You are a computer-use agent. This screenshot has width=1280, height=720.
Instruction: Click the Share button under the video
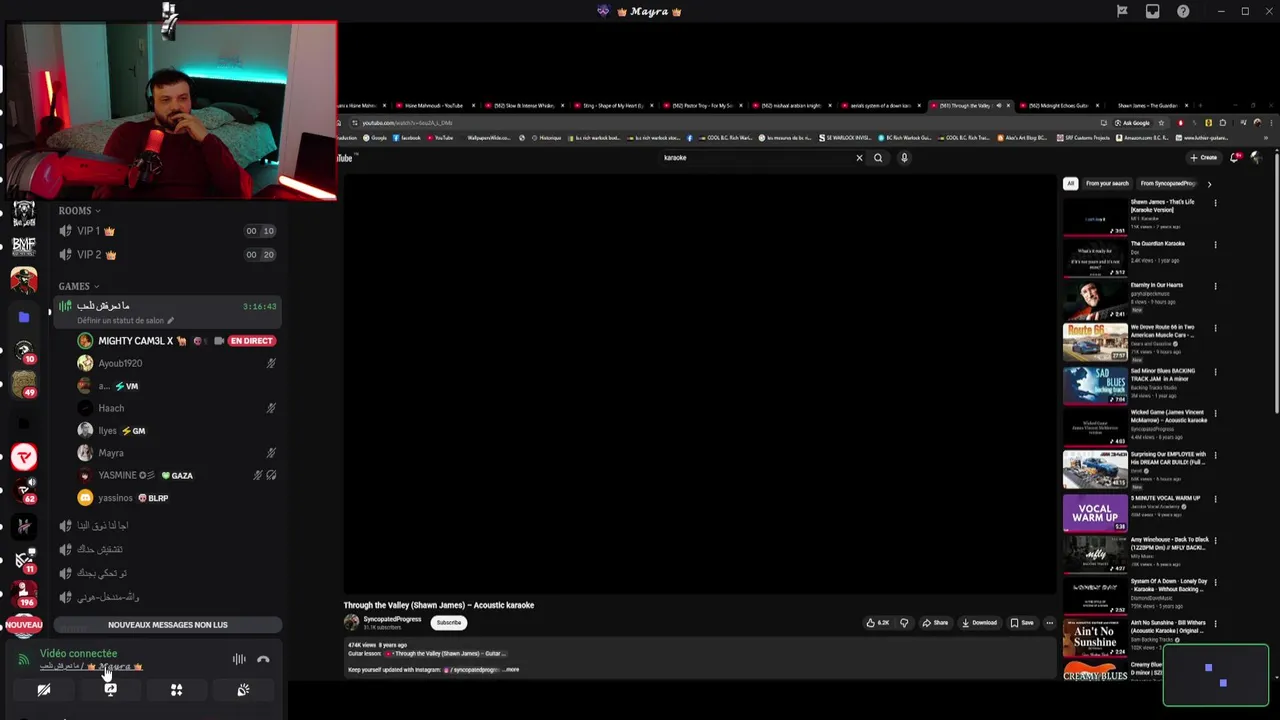pos(935,623)
